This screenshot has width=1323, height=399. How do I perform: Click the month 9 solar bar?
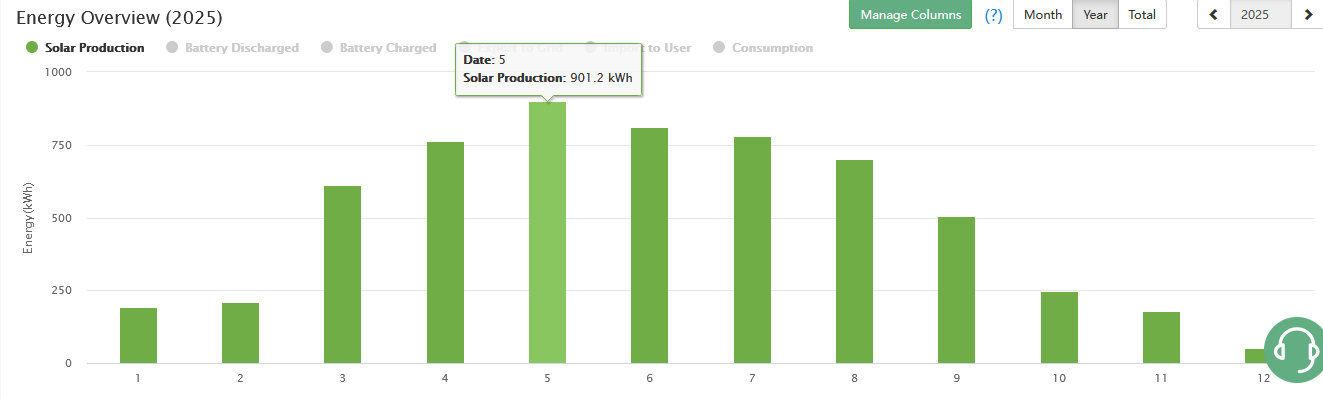click(x=956, y=290)
